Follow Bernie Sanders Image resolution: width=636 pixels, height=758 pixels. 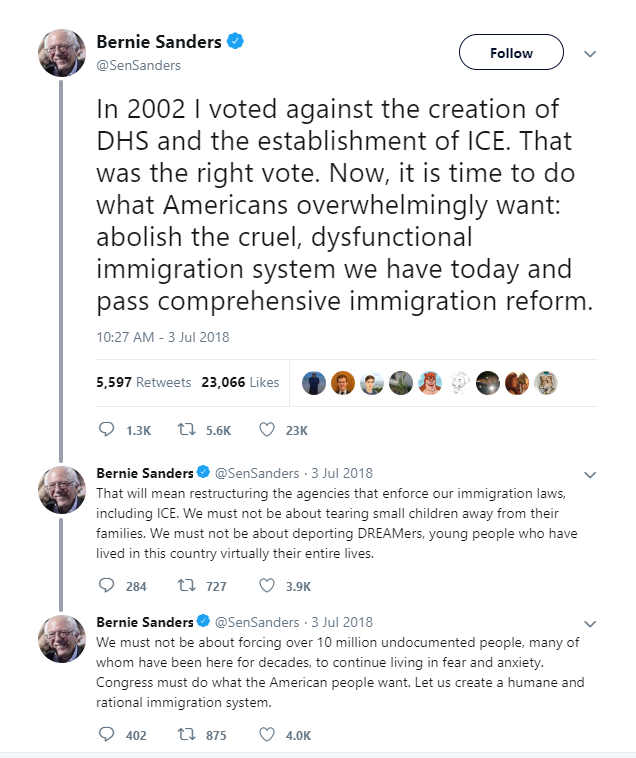click(x=511, y=52)
